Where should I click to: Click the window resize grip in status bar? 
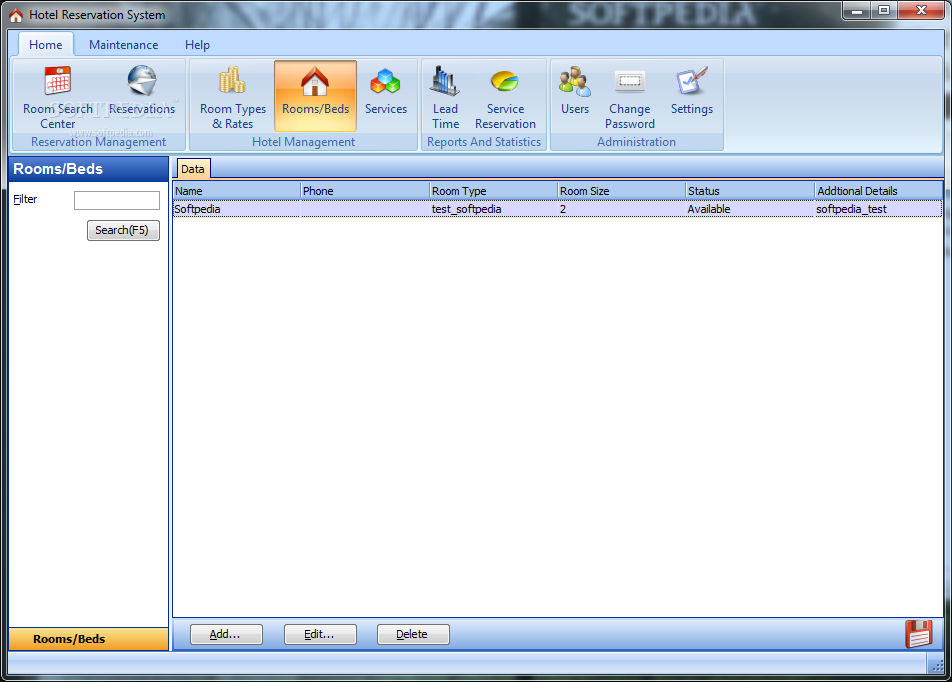pos(937,666)
